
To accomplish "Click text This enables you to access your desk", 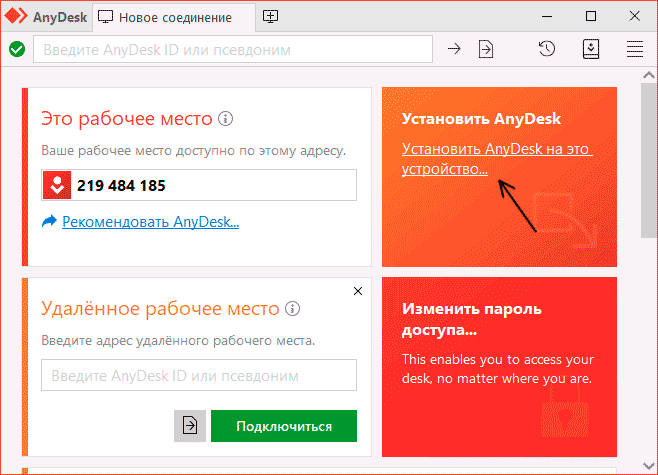I will (x=498, y=369).
